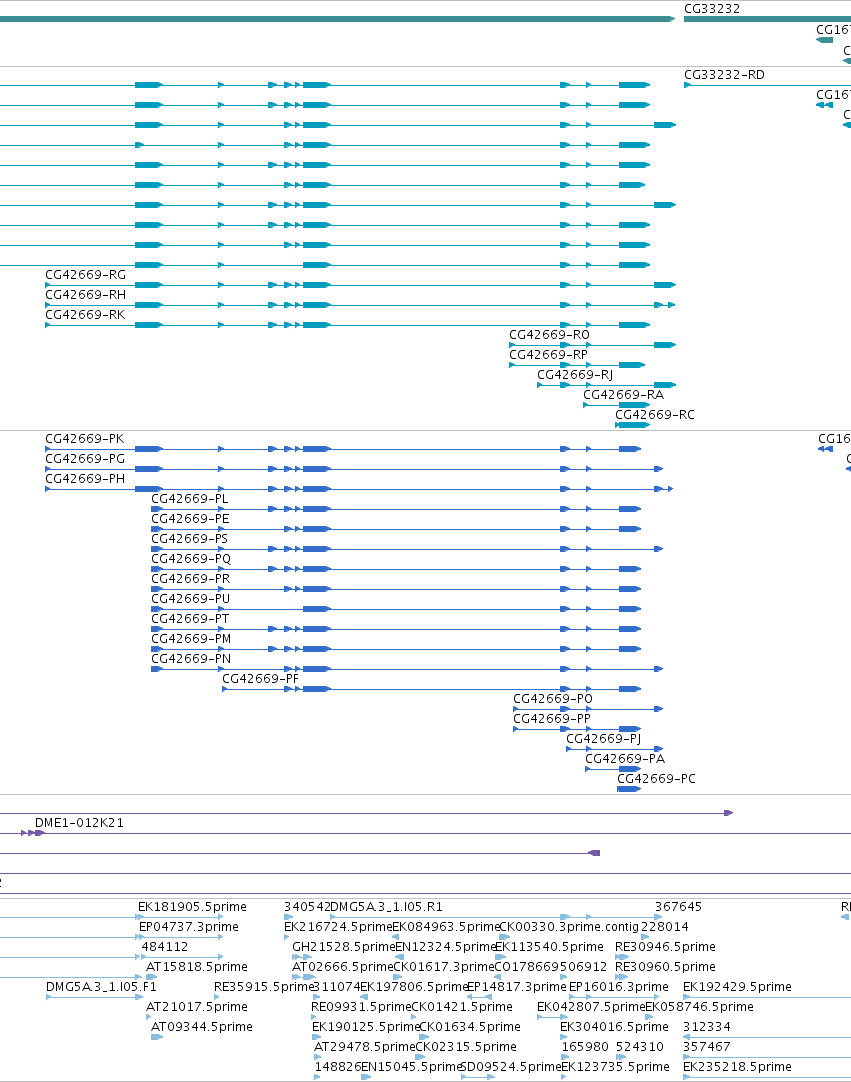Select CG42669-PU protein label
Image resolution: width=851 pixels, height=1082 pixels.
pos(190,599)
